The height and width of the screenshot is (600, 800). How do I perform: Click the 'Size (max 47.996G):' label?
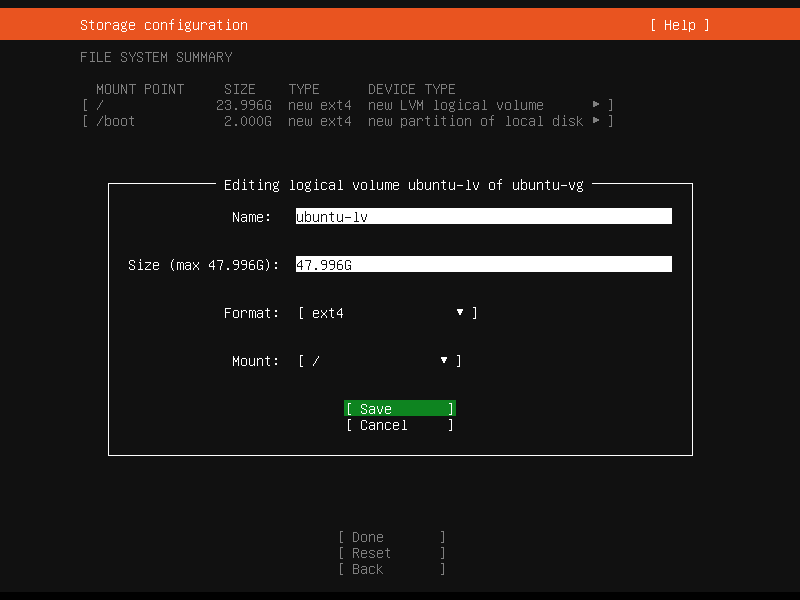(x=204, y=265)
